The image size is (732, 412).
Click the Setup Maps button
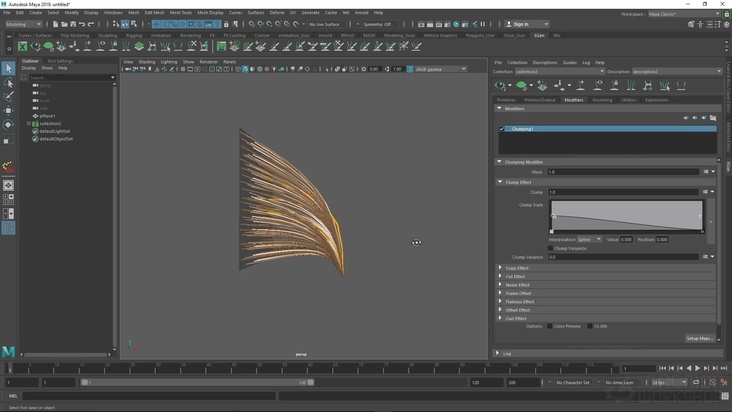[700, 338]
